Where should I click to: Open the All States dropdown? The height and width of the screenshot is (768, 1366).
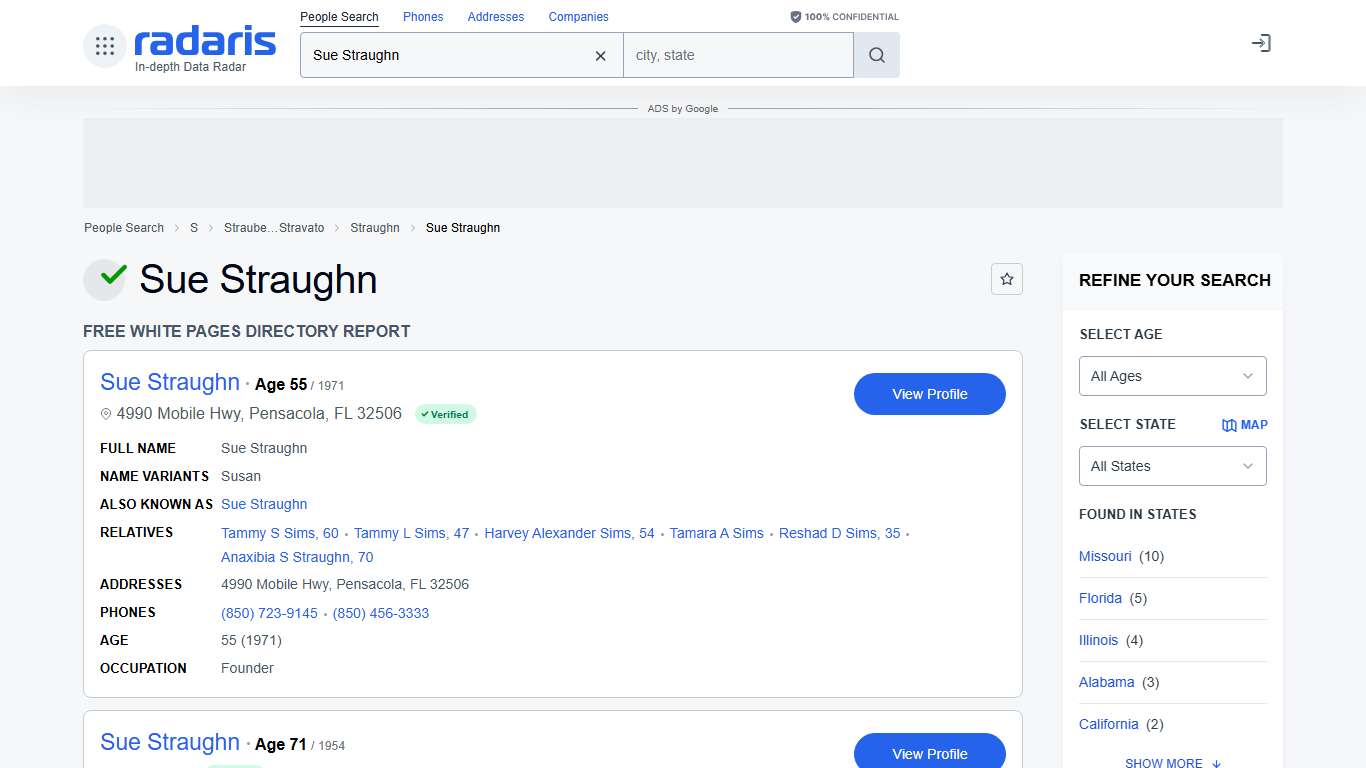point(1172,466)
